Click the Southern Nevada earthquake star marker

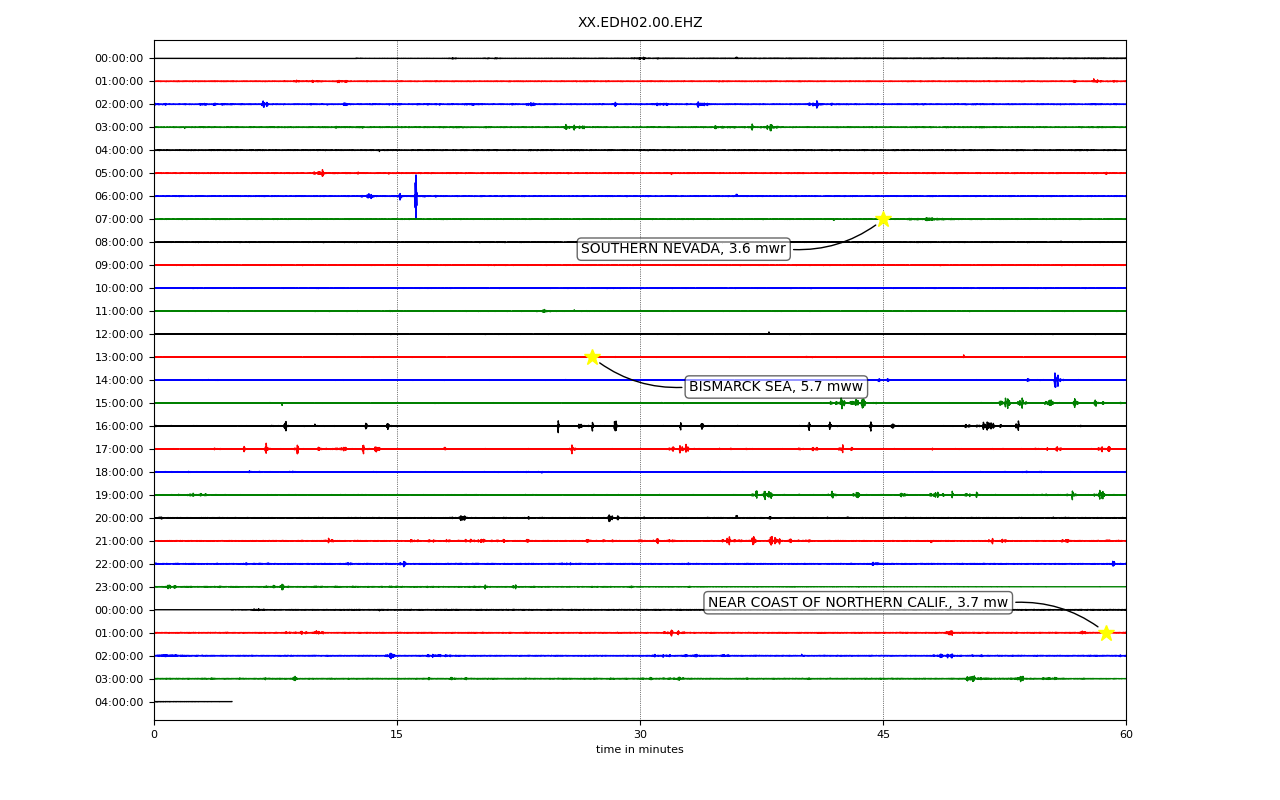883,219
